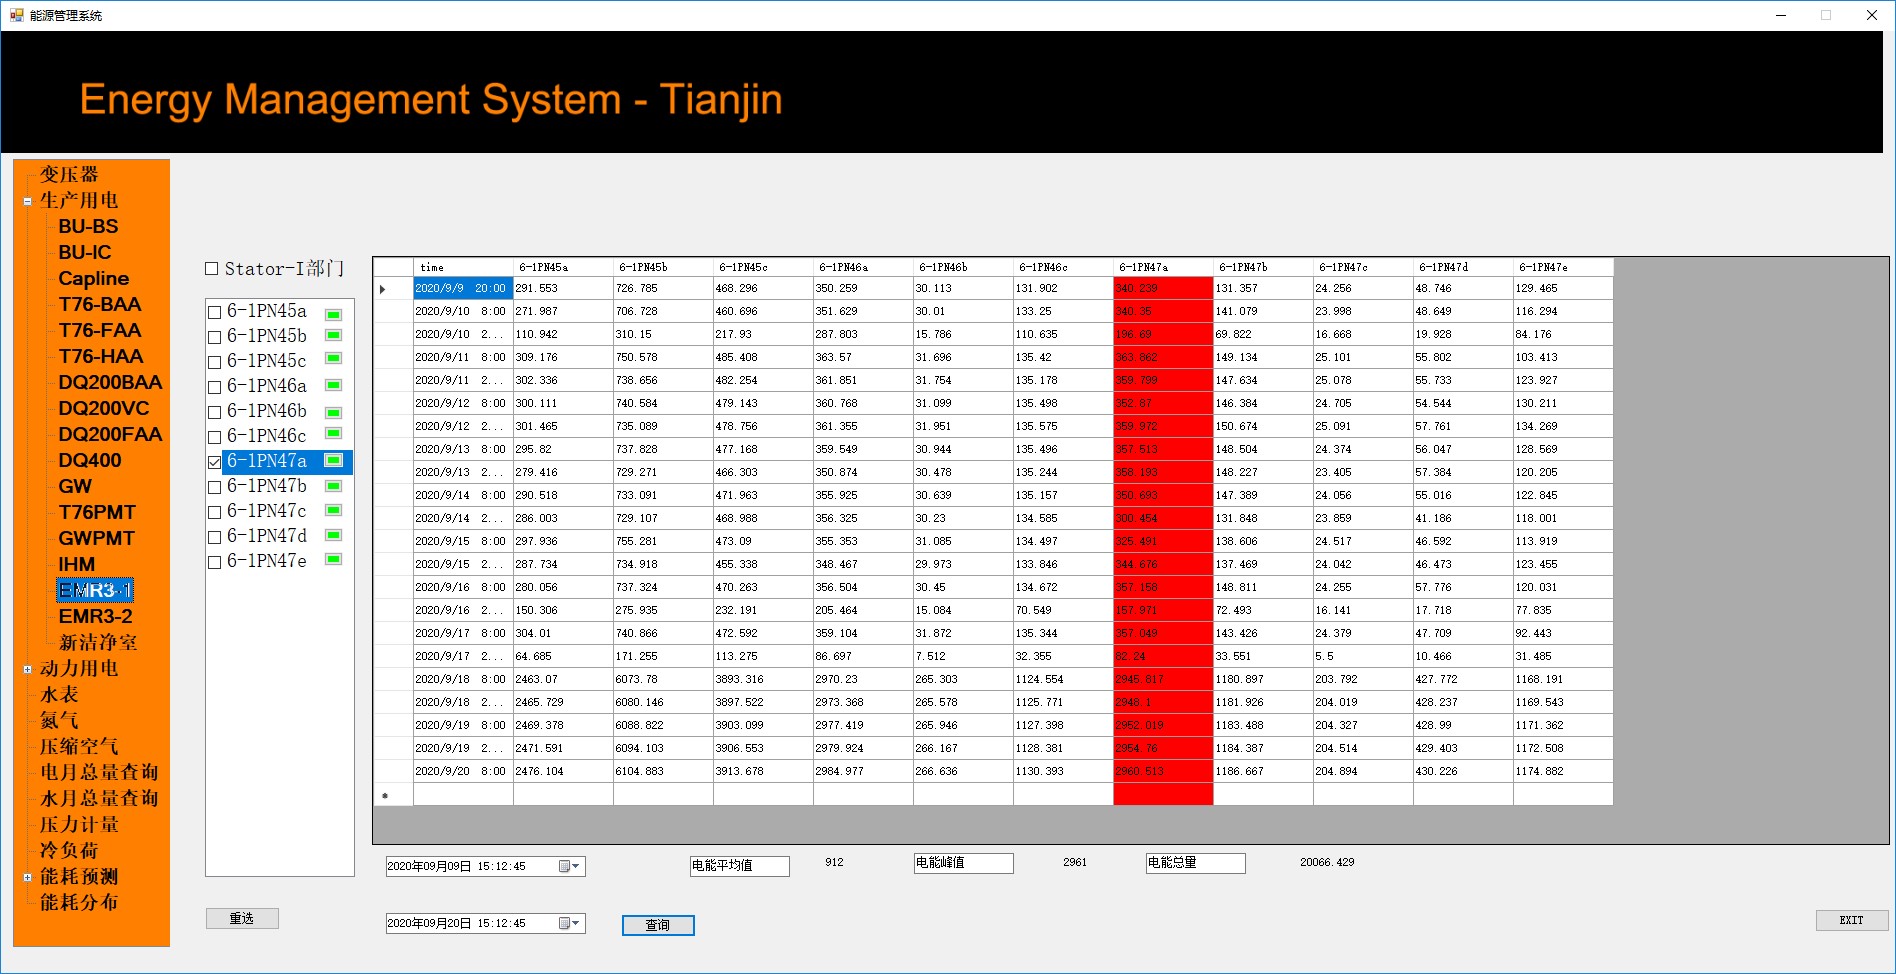Viewport: 1896px width, 974px height.
Task: Select T76-BAA in the tree
Action: tap(100, 304)
